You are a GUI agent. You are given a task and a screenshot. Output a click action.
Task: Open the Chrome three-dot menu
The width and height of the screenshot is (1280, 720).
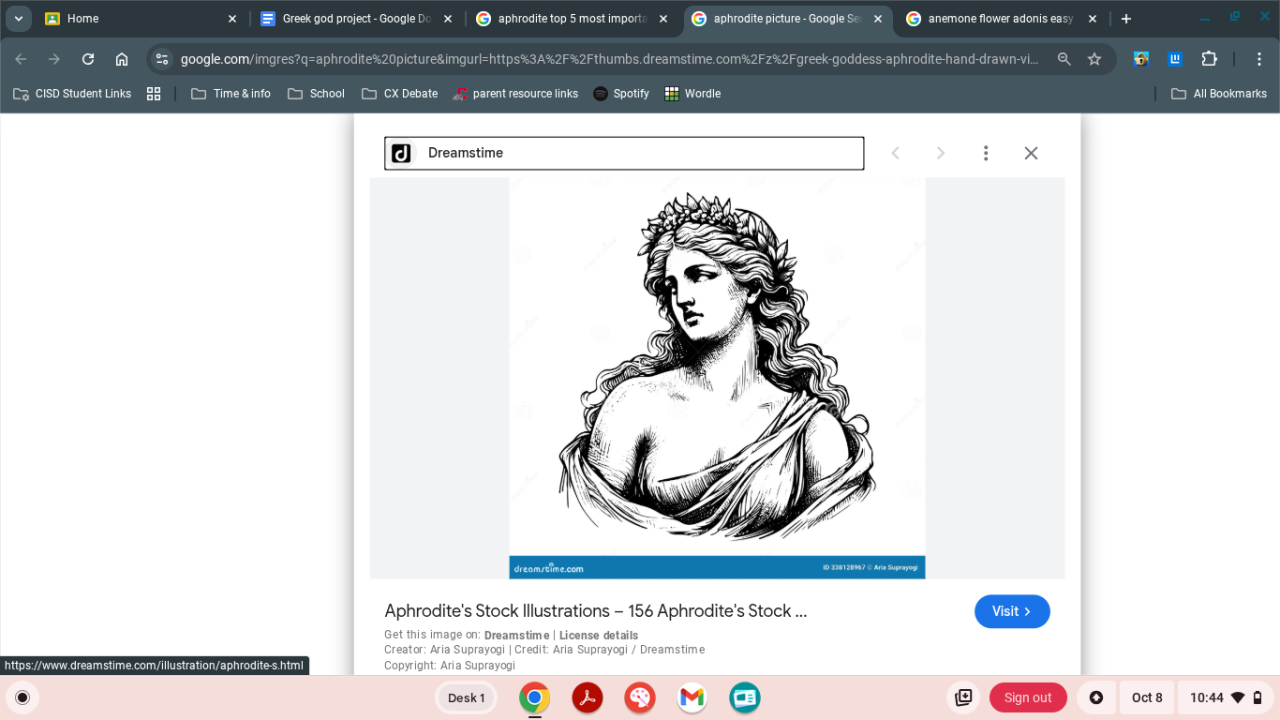(1259, 59)
